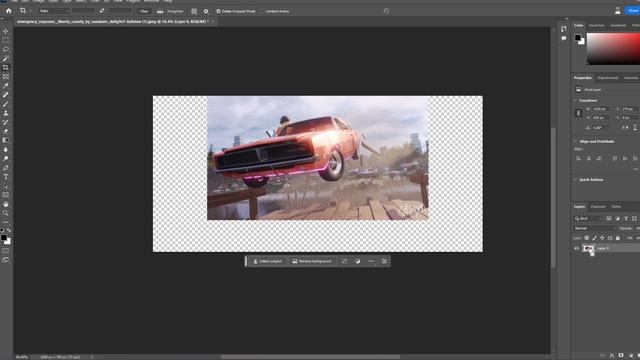Select the Lasso tool
Image resolution: width=640 pixels, height=360 pixels.
tap(6, 49)
